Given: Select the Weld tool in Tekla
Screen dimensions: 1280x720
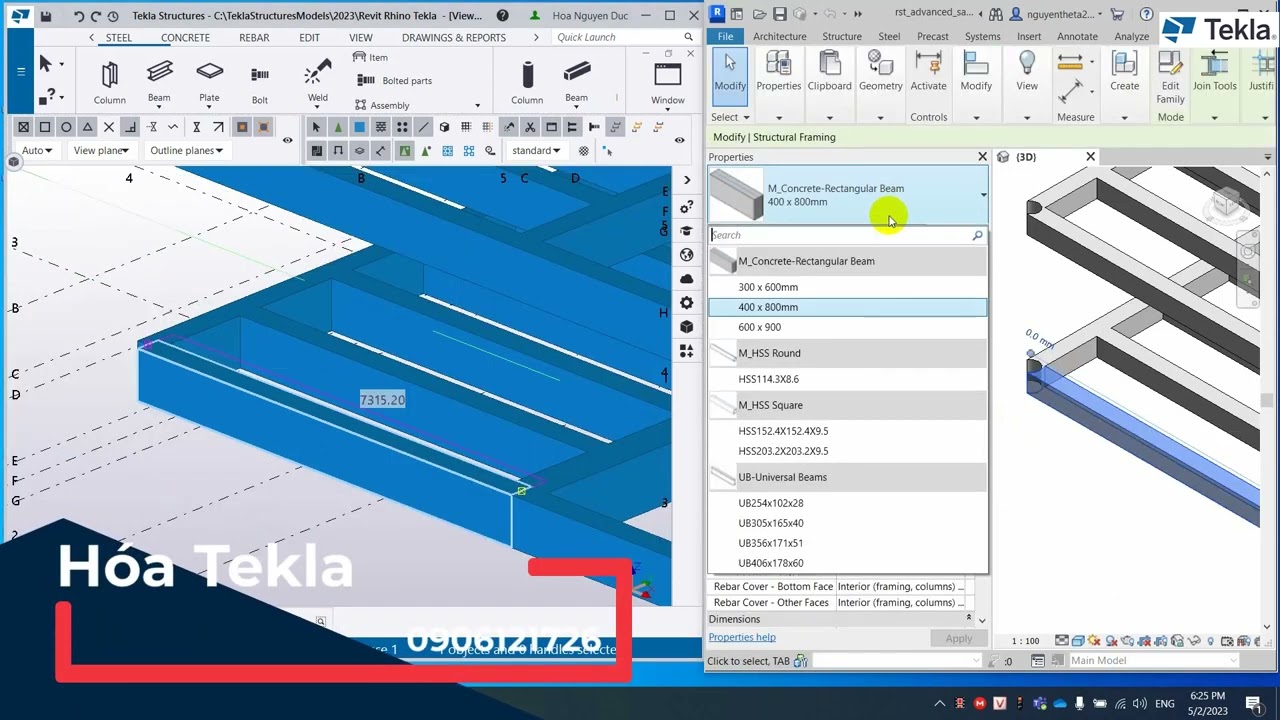Looking at the screenshot, I should [x=317, y=81].
